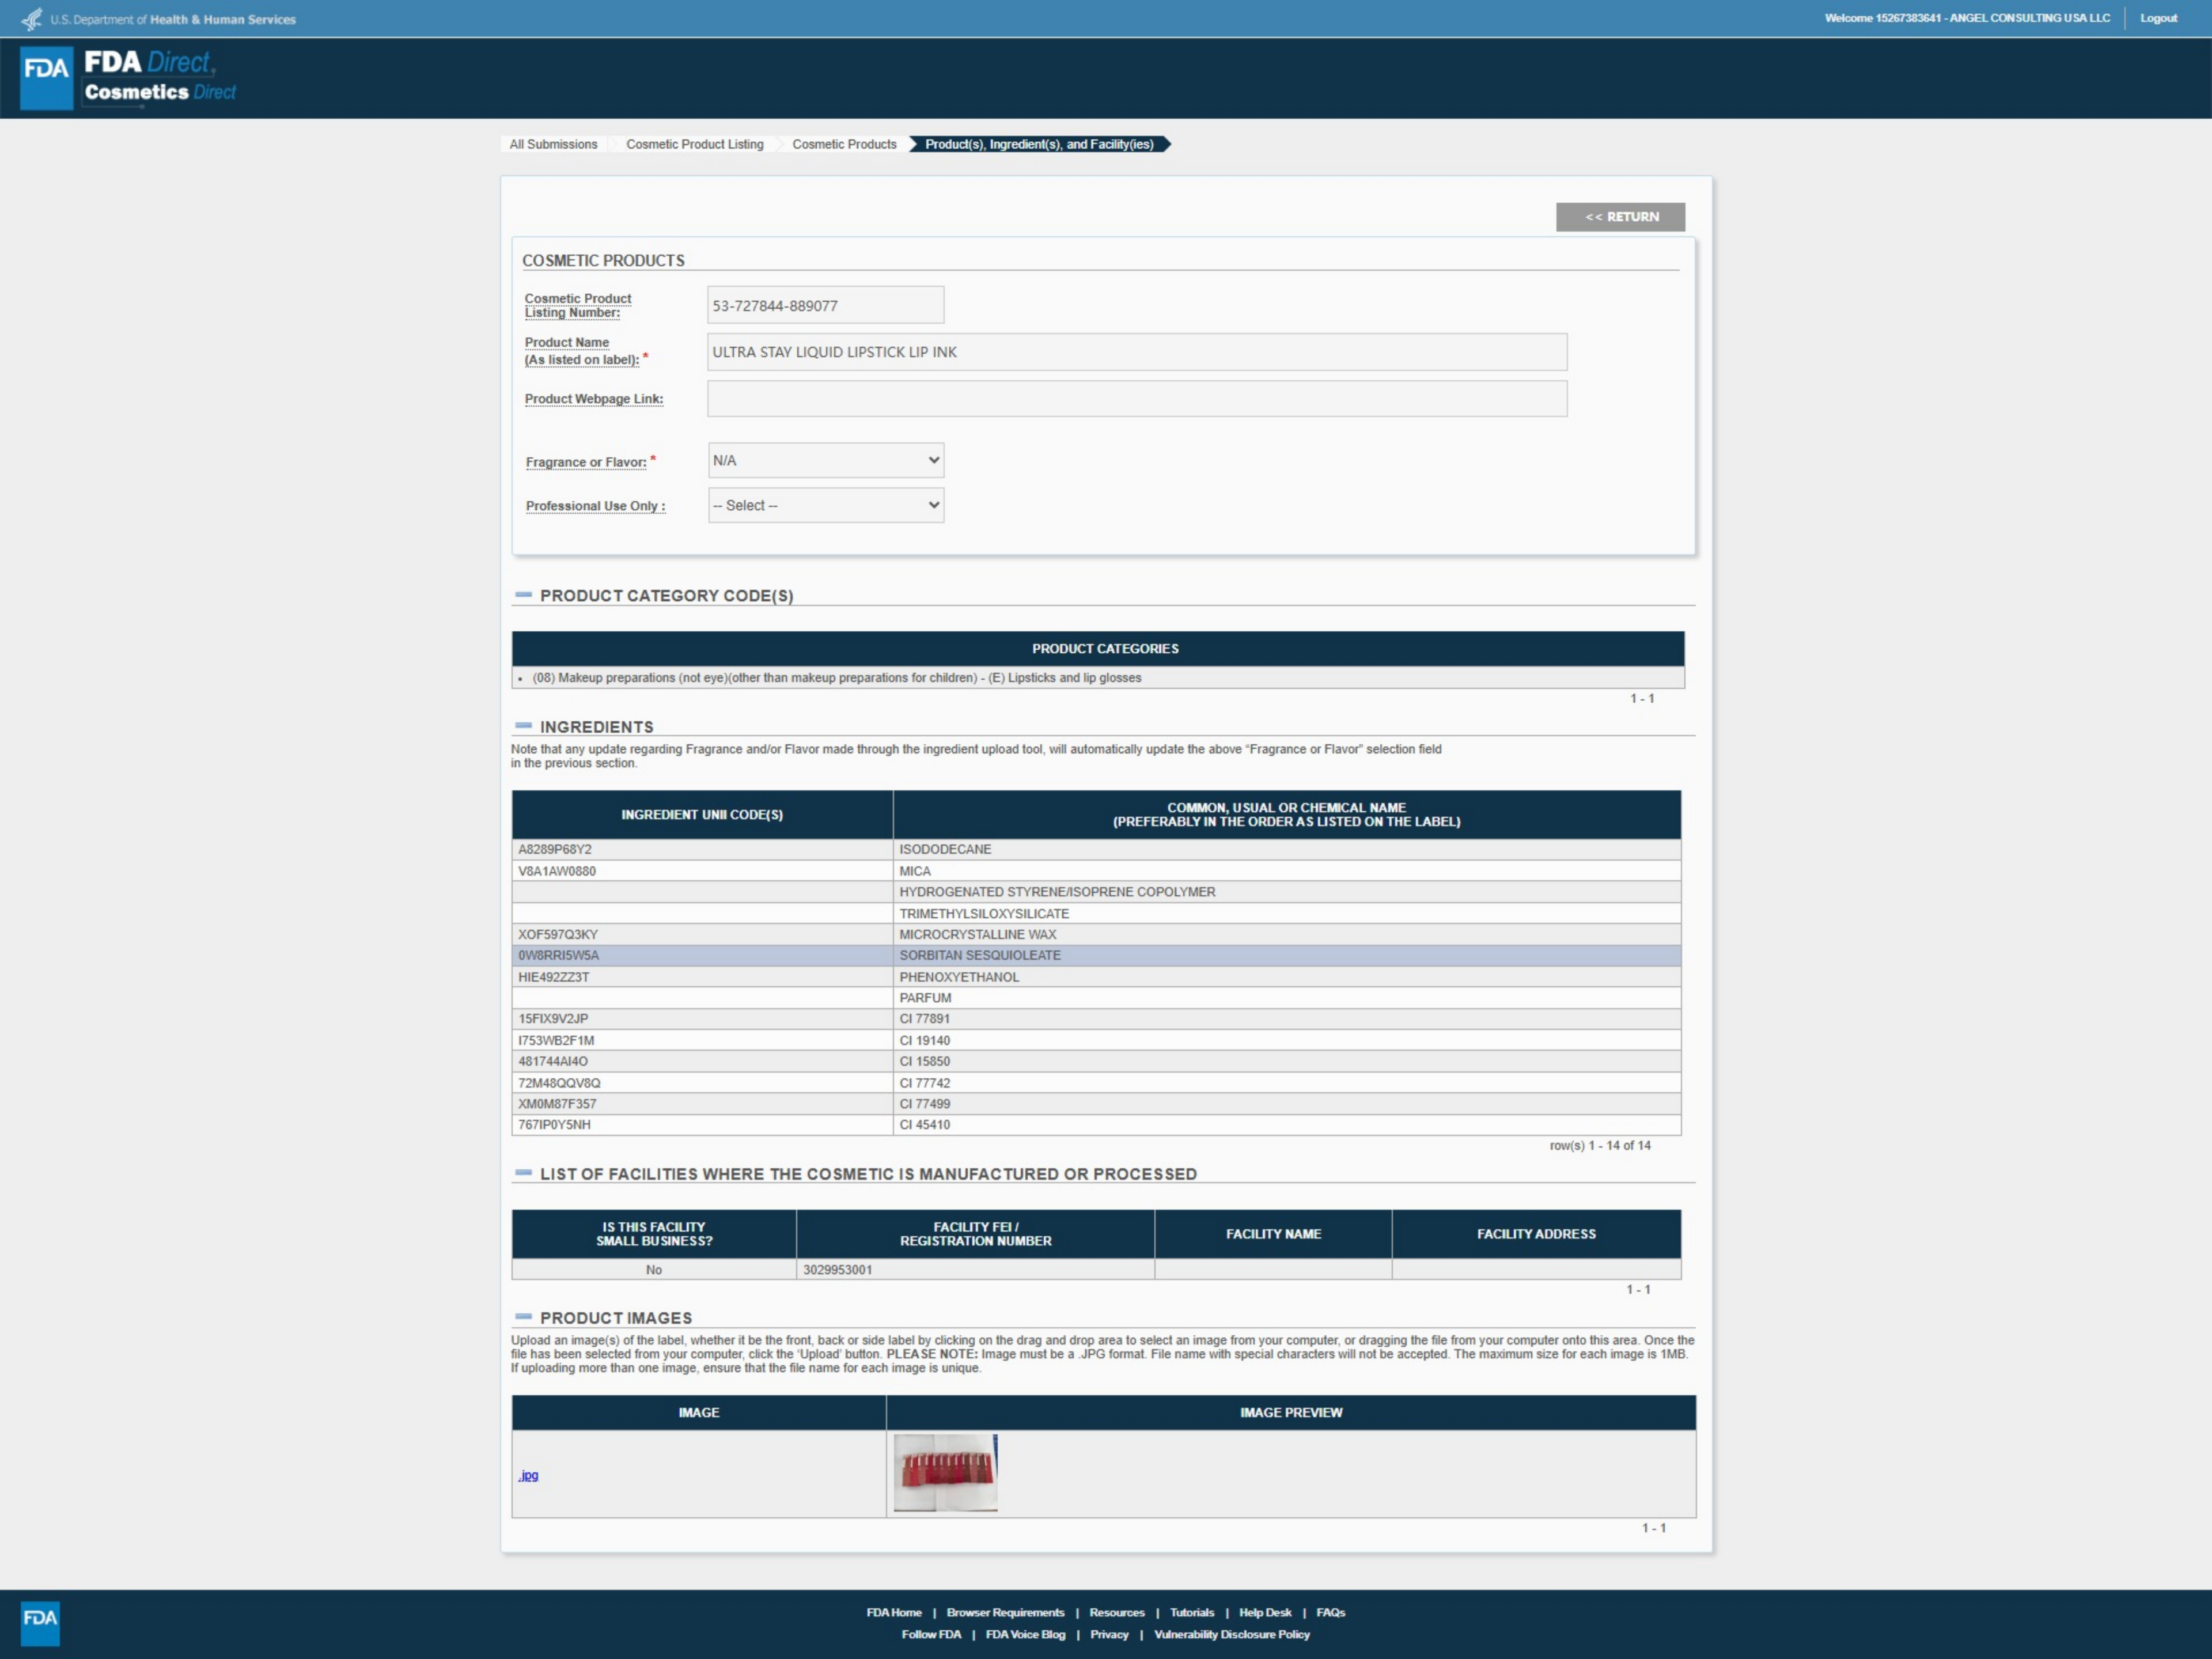The height and width of the screenshot is (1659, 2212).
Task: Click the lipstick product image preview
Action: 945,1472
